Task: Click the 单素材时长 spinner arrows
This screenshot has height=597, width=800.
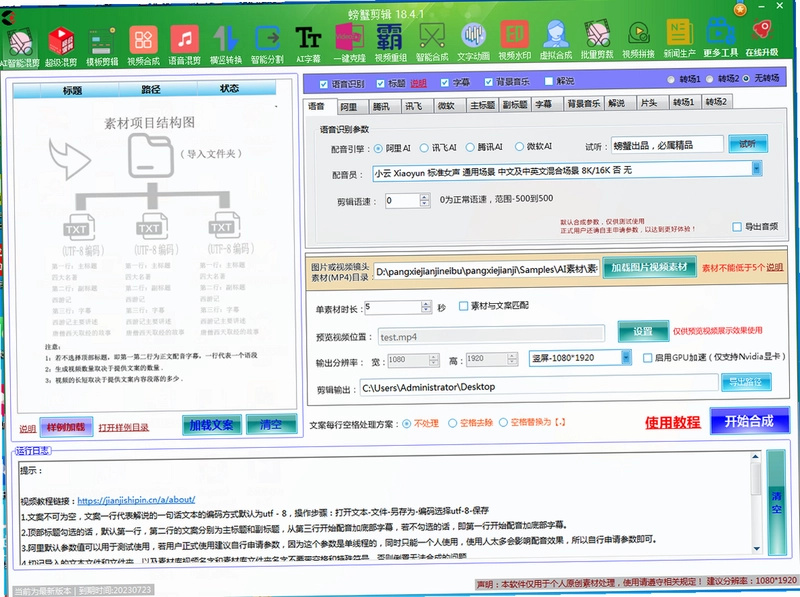Action: (427, 307)
